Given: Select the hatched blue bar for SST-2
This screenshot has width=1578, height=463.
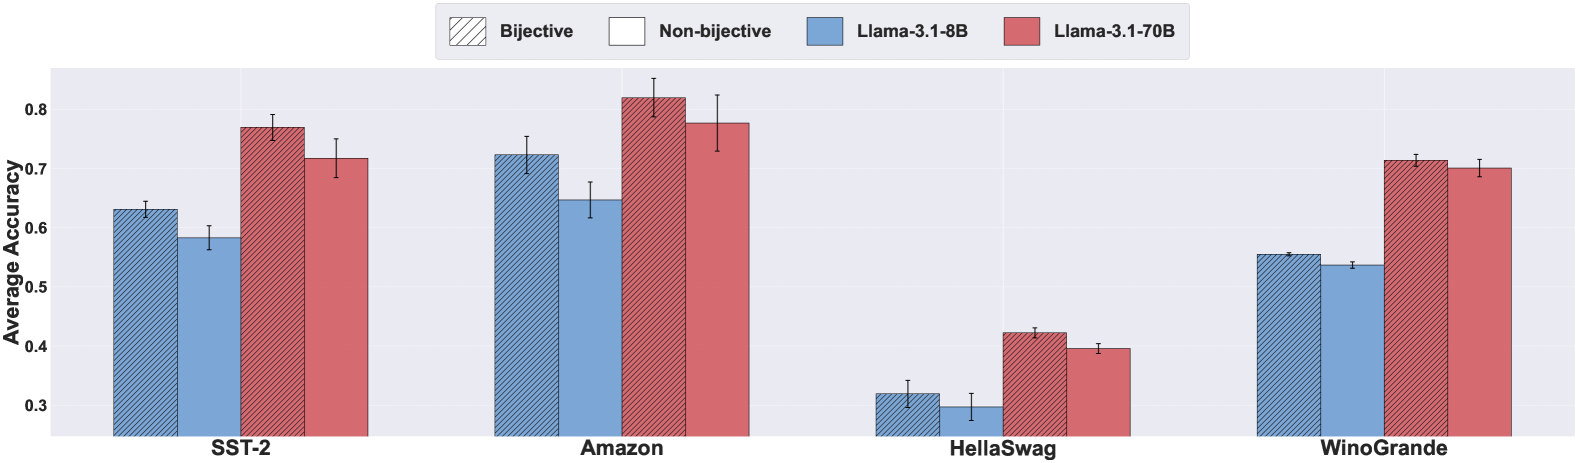Looking at the screenshot, I should [145, 322].
